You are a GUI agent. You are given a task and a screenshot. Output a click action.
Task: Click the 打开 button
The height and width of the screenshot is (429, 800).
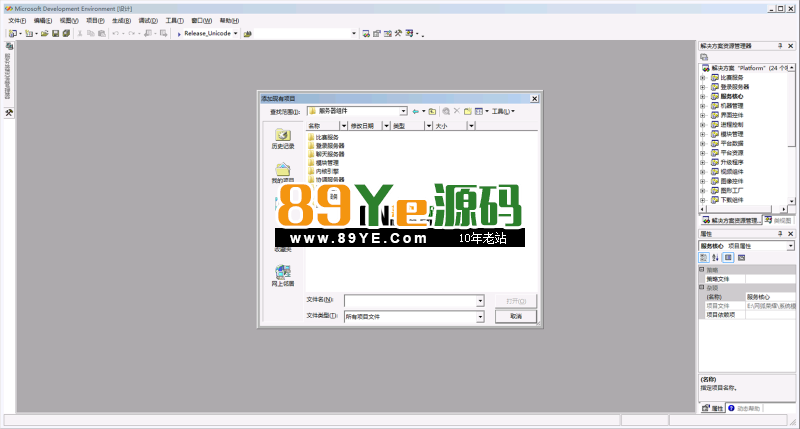pos(516,301)
